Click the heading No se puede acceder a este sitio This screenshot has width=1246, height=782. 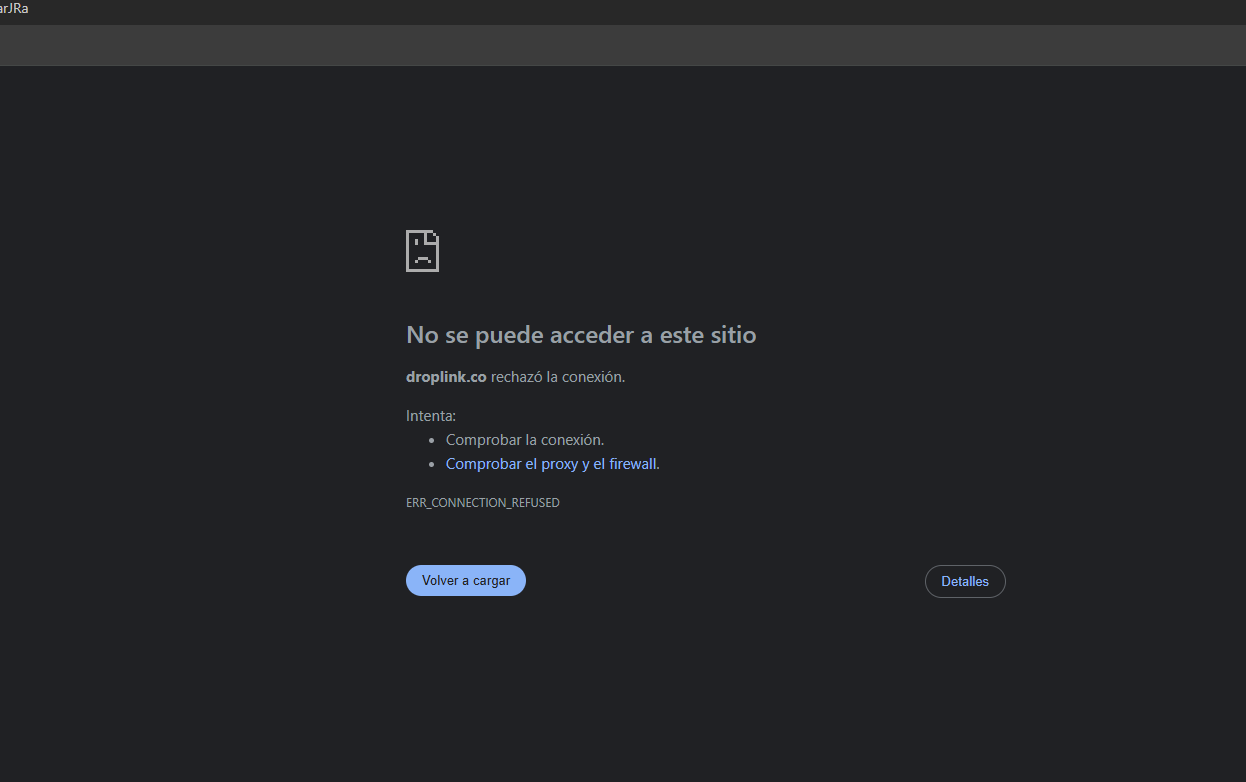pos(581,335)
